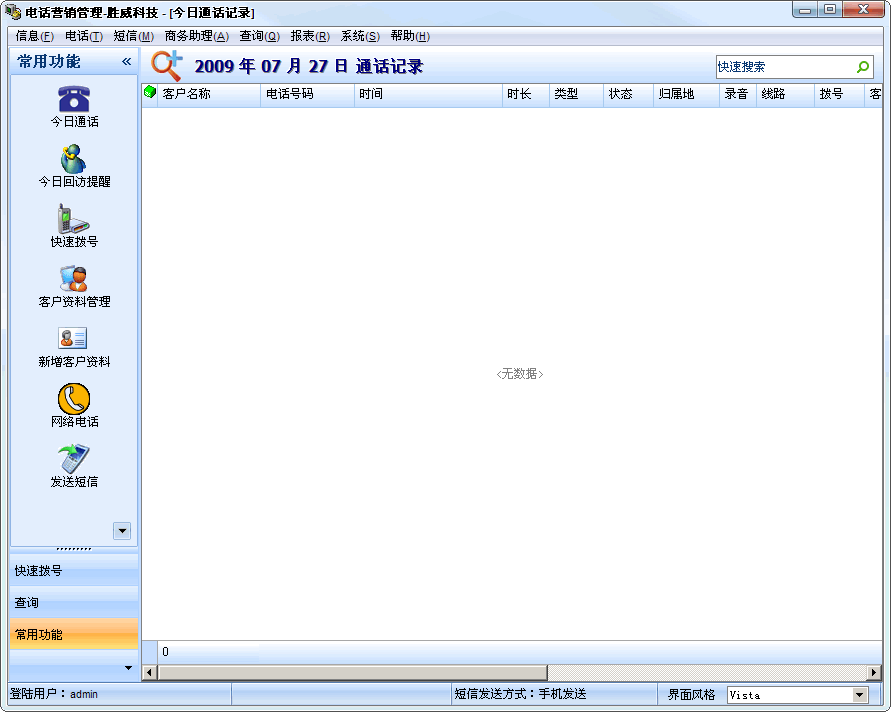Open the 系统 menu
Screen dimensions: 891x712
[x=359, y=35]
